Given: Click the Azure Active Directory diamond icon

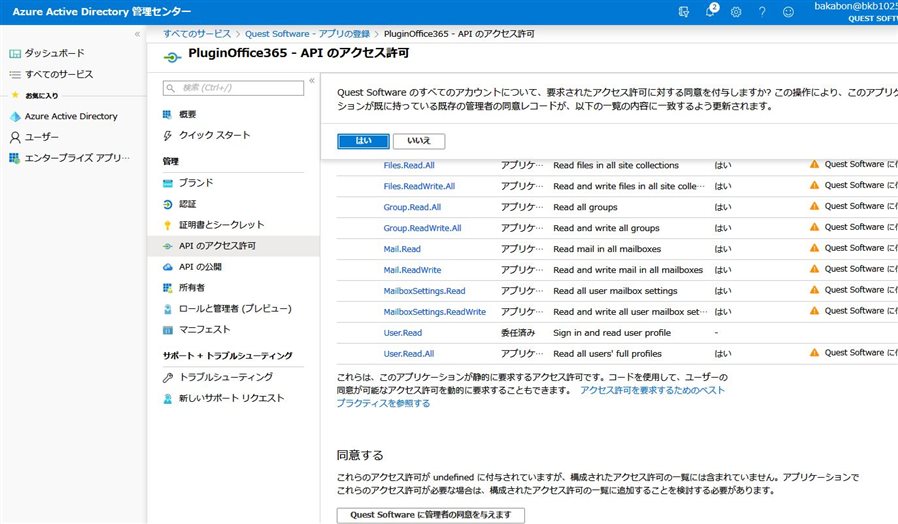Looking at the screenshot, I should (15, 116).
